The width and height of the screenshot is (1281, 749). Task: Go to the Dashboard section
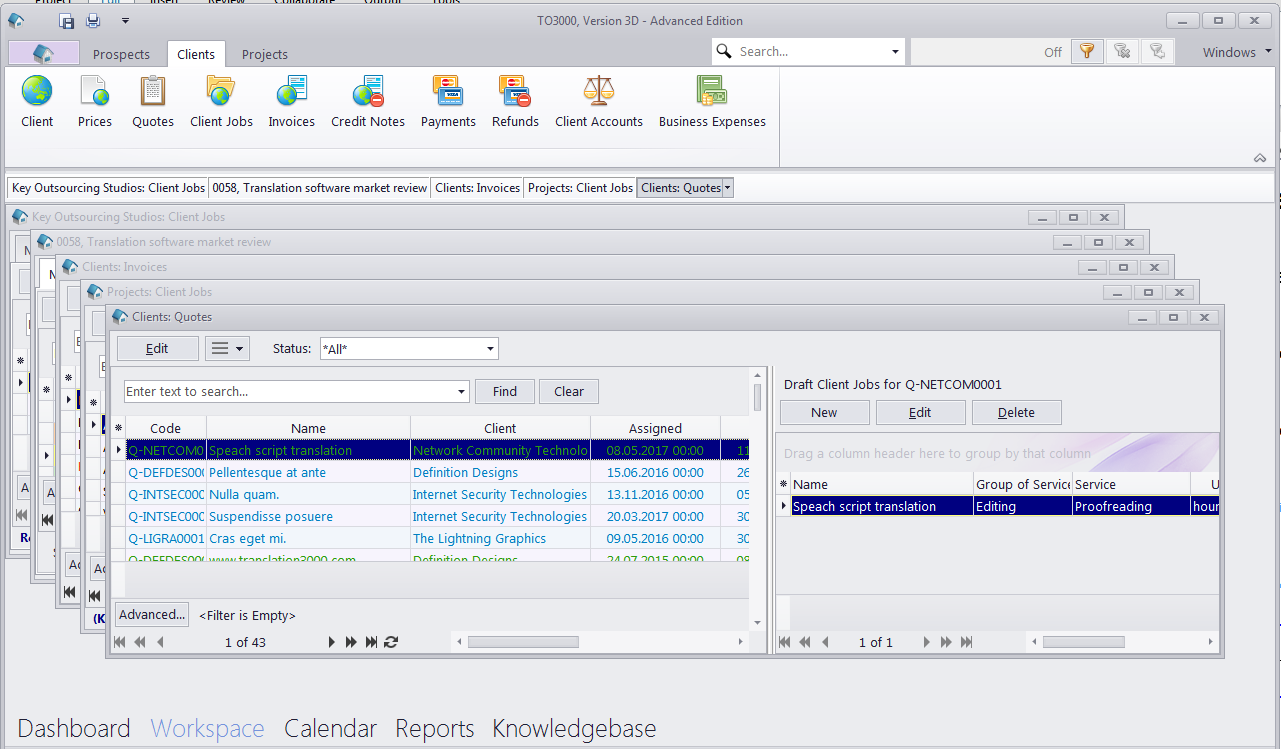(74, 728)
